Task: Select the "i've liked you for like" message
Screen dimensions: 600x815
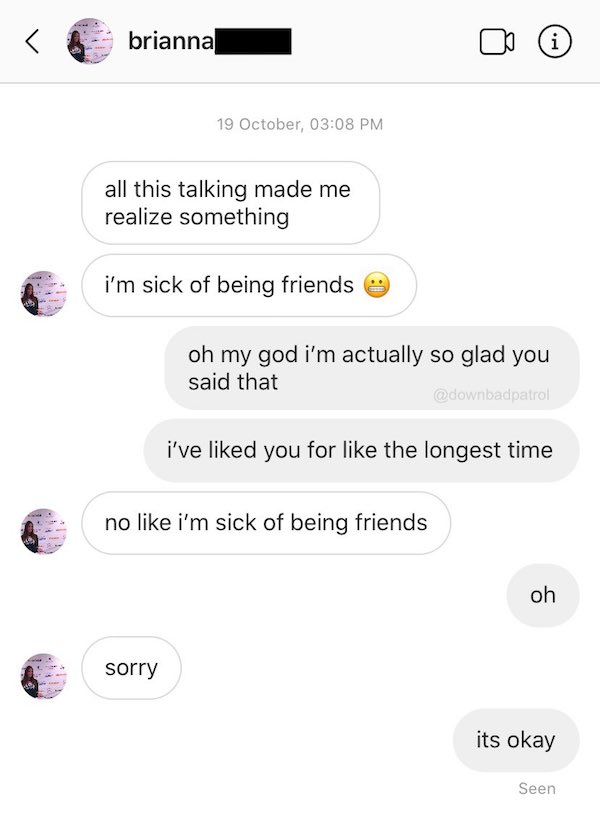Action: click(360, 450)
